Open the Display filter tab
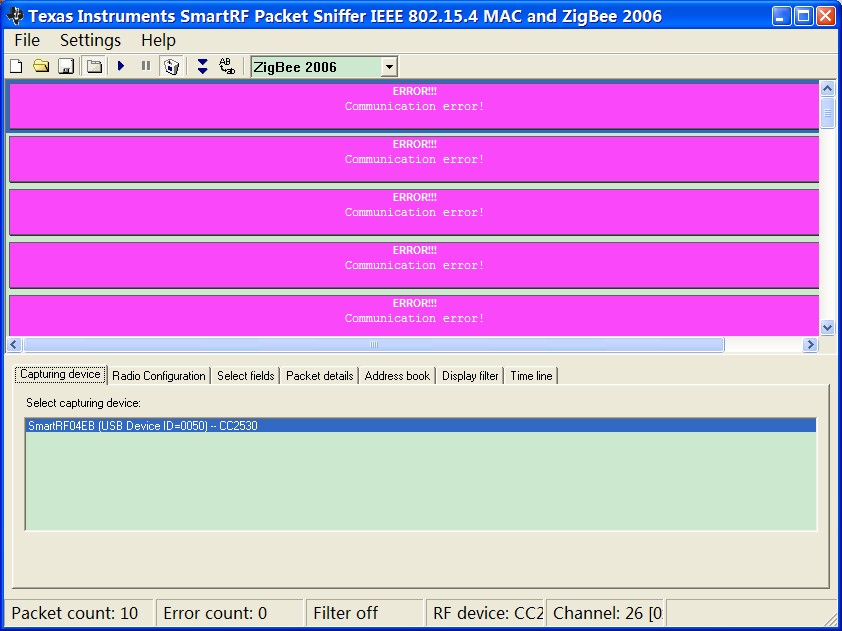 coord(470,376)
